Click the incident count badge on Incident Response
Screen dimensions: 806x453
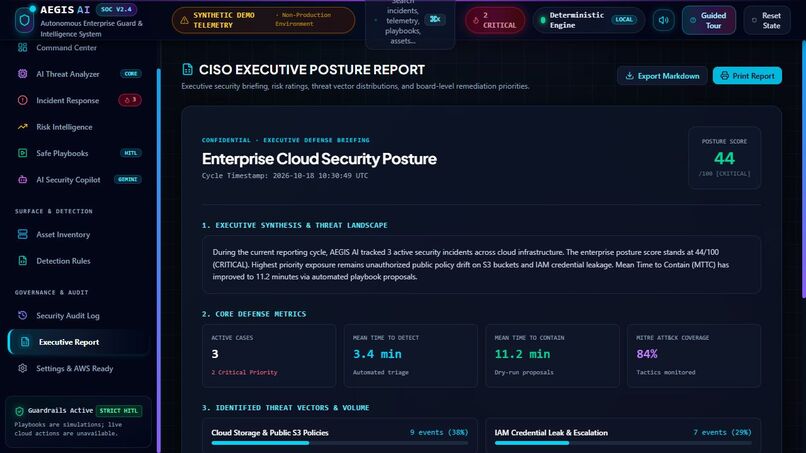pos(130,100)
